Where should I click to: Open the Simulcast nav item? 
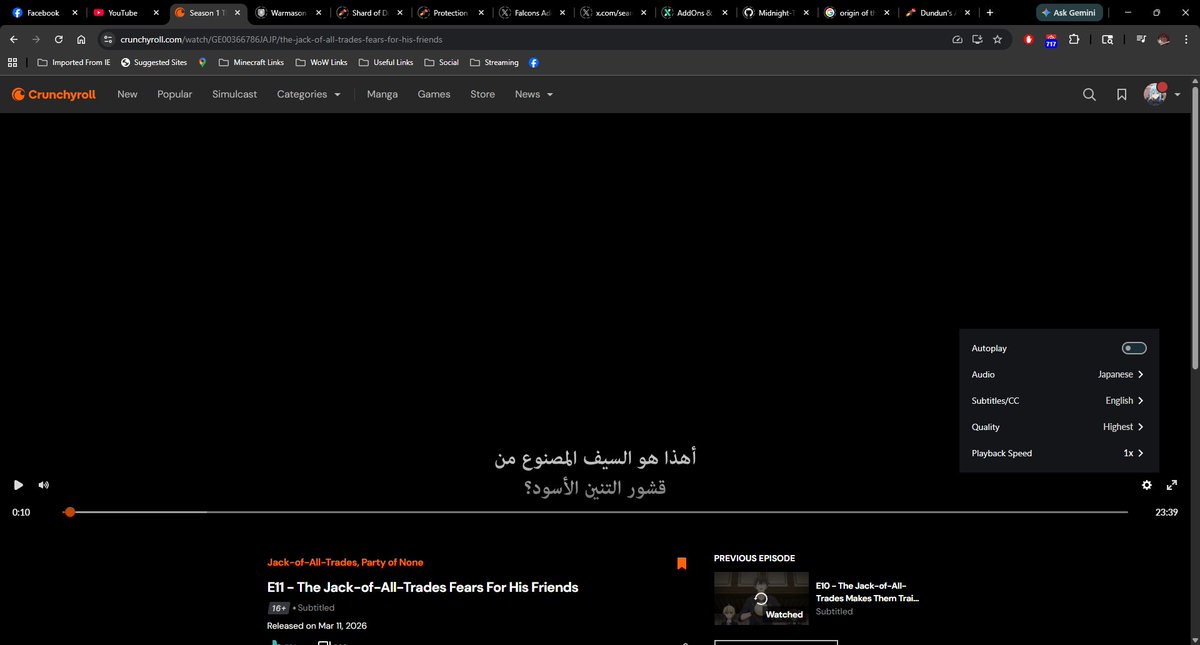[234, 94]
